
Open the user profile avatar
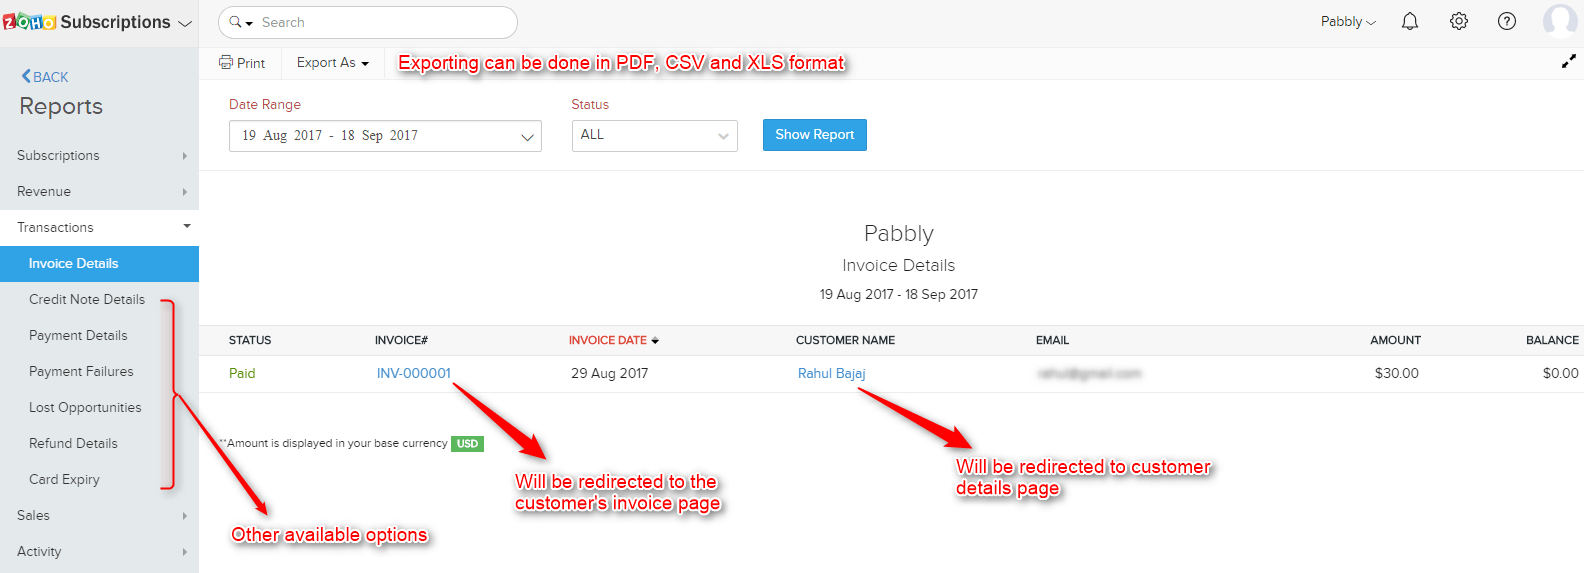(1560, 21)
